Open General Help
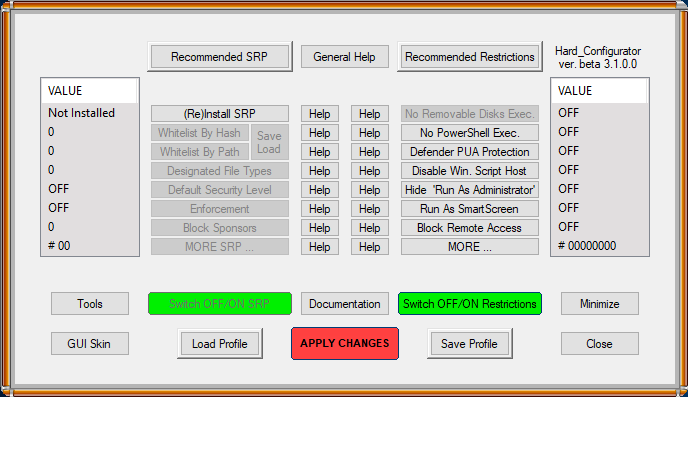688x460 pixels. (x=344, y=57)
